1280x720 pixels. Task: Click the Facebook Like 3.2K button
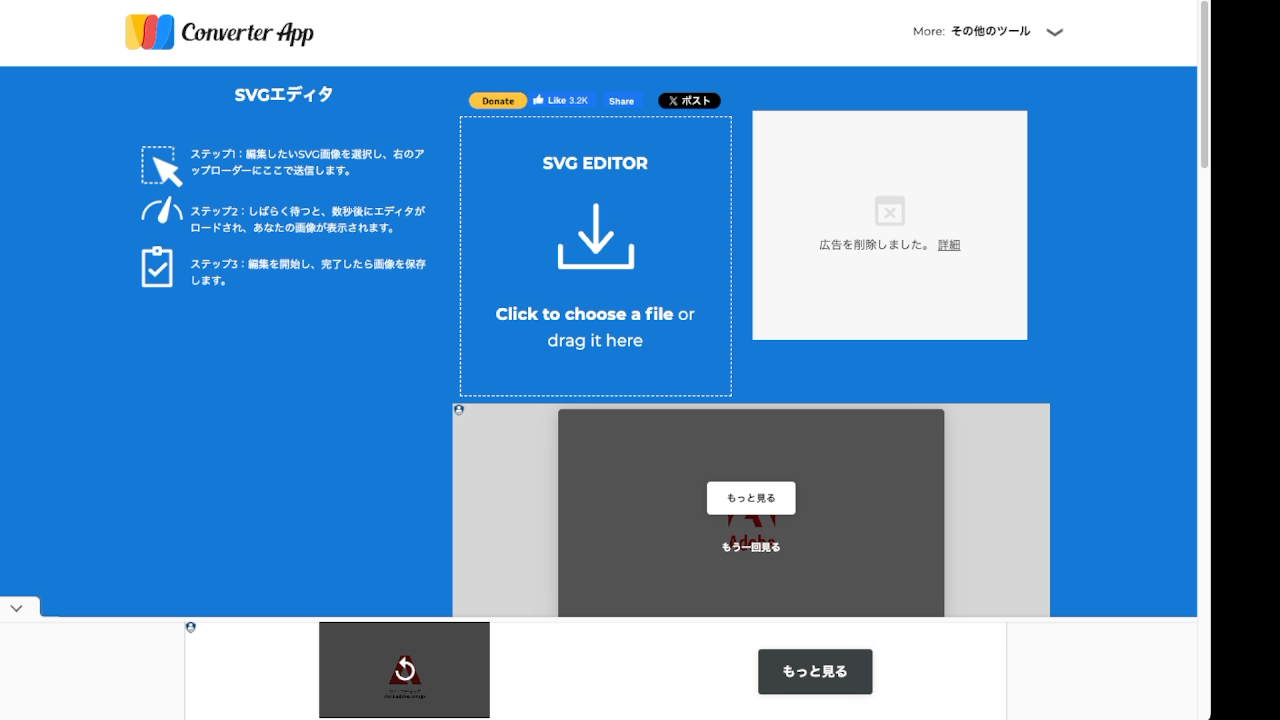click(561, 101)
